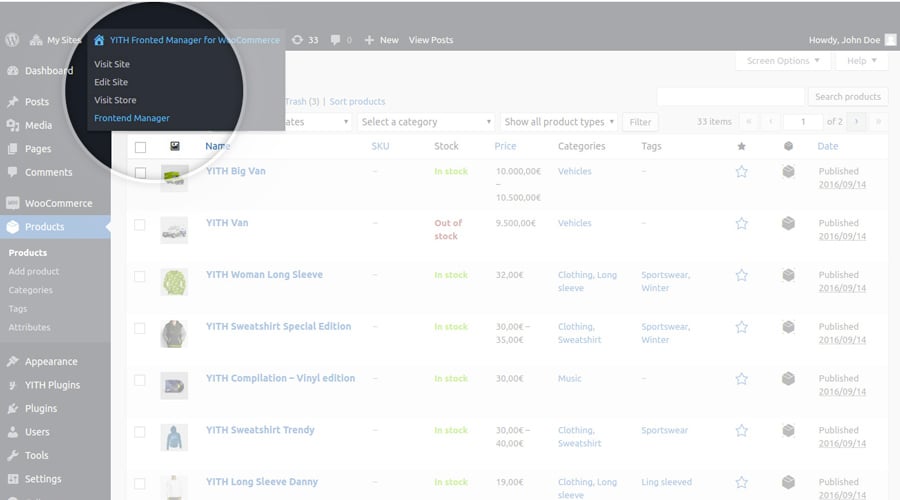
Task: Click the current page number field
Action: click(x=803, y=122)
